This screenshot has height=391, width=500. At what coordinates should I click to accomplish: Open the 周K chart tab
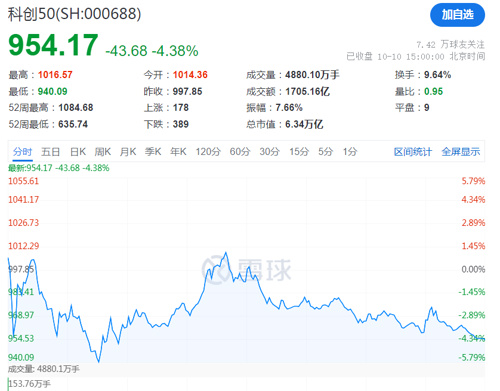(103, 152)
